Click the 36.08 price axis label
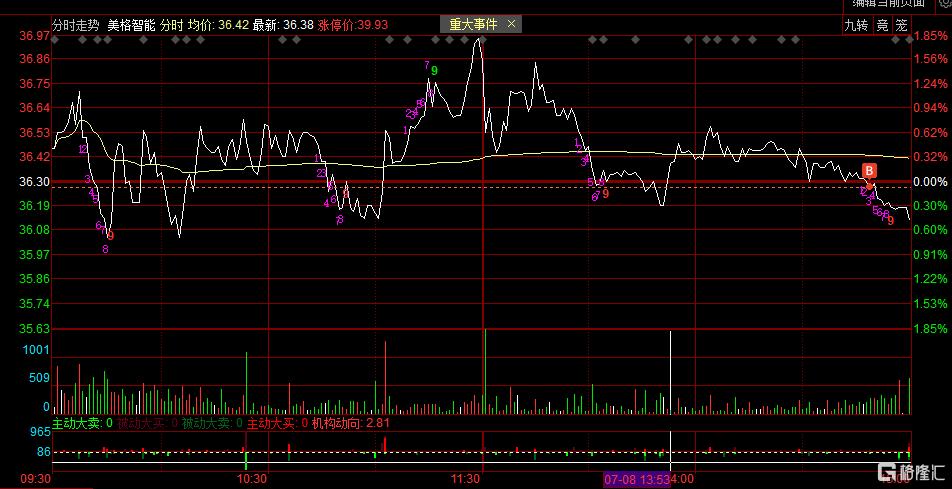The image size is (952, 489). (34, 230)
